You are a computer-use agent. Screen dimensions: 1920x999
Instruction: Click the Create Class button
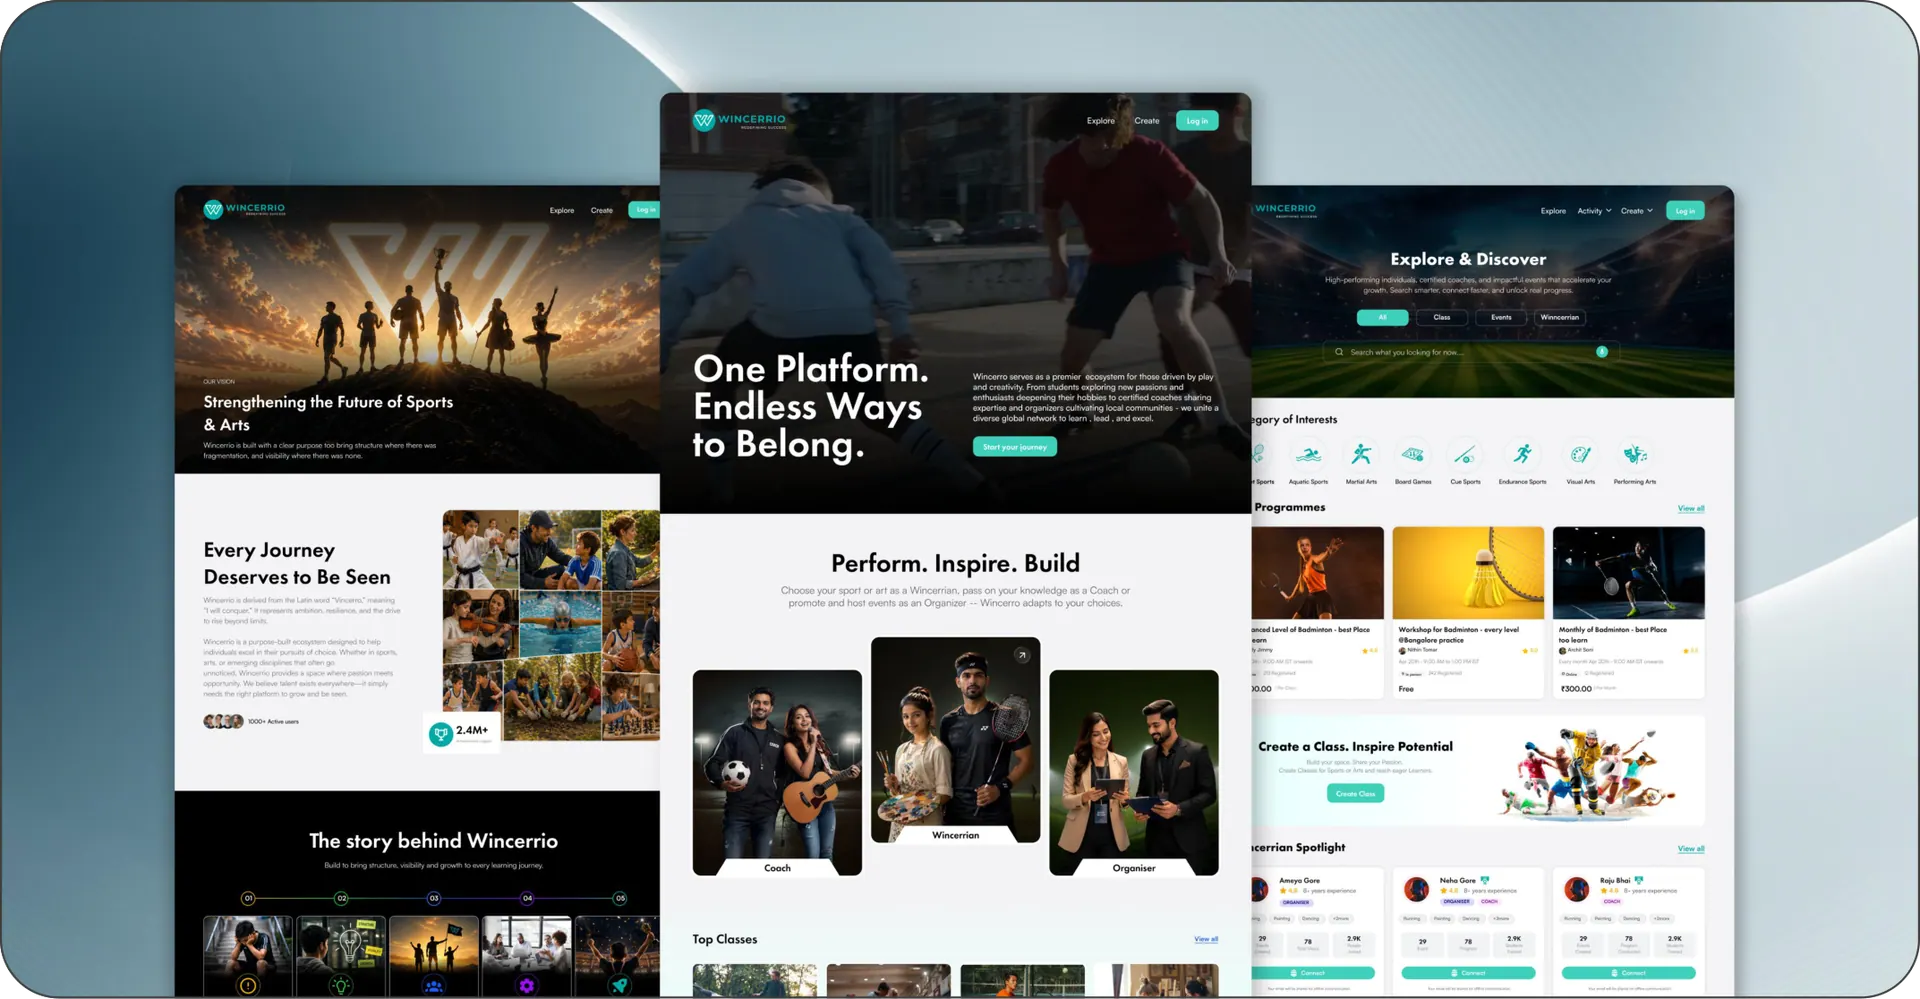1355,794
